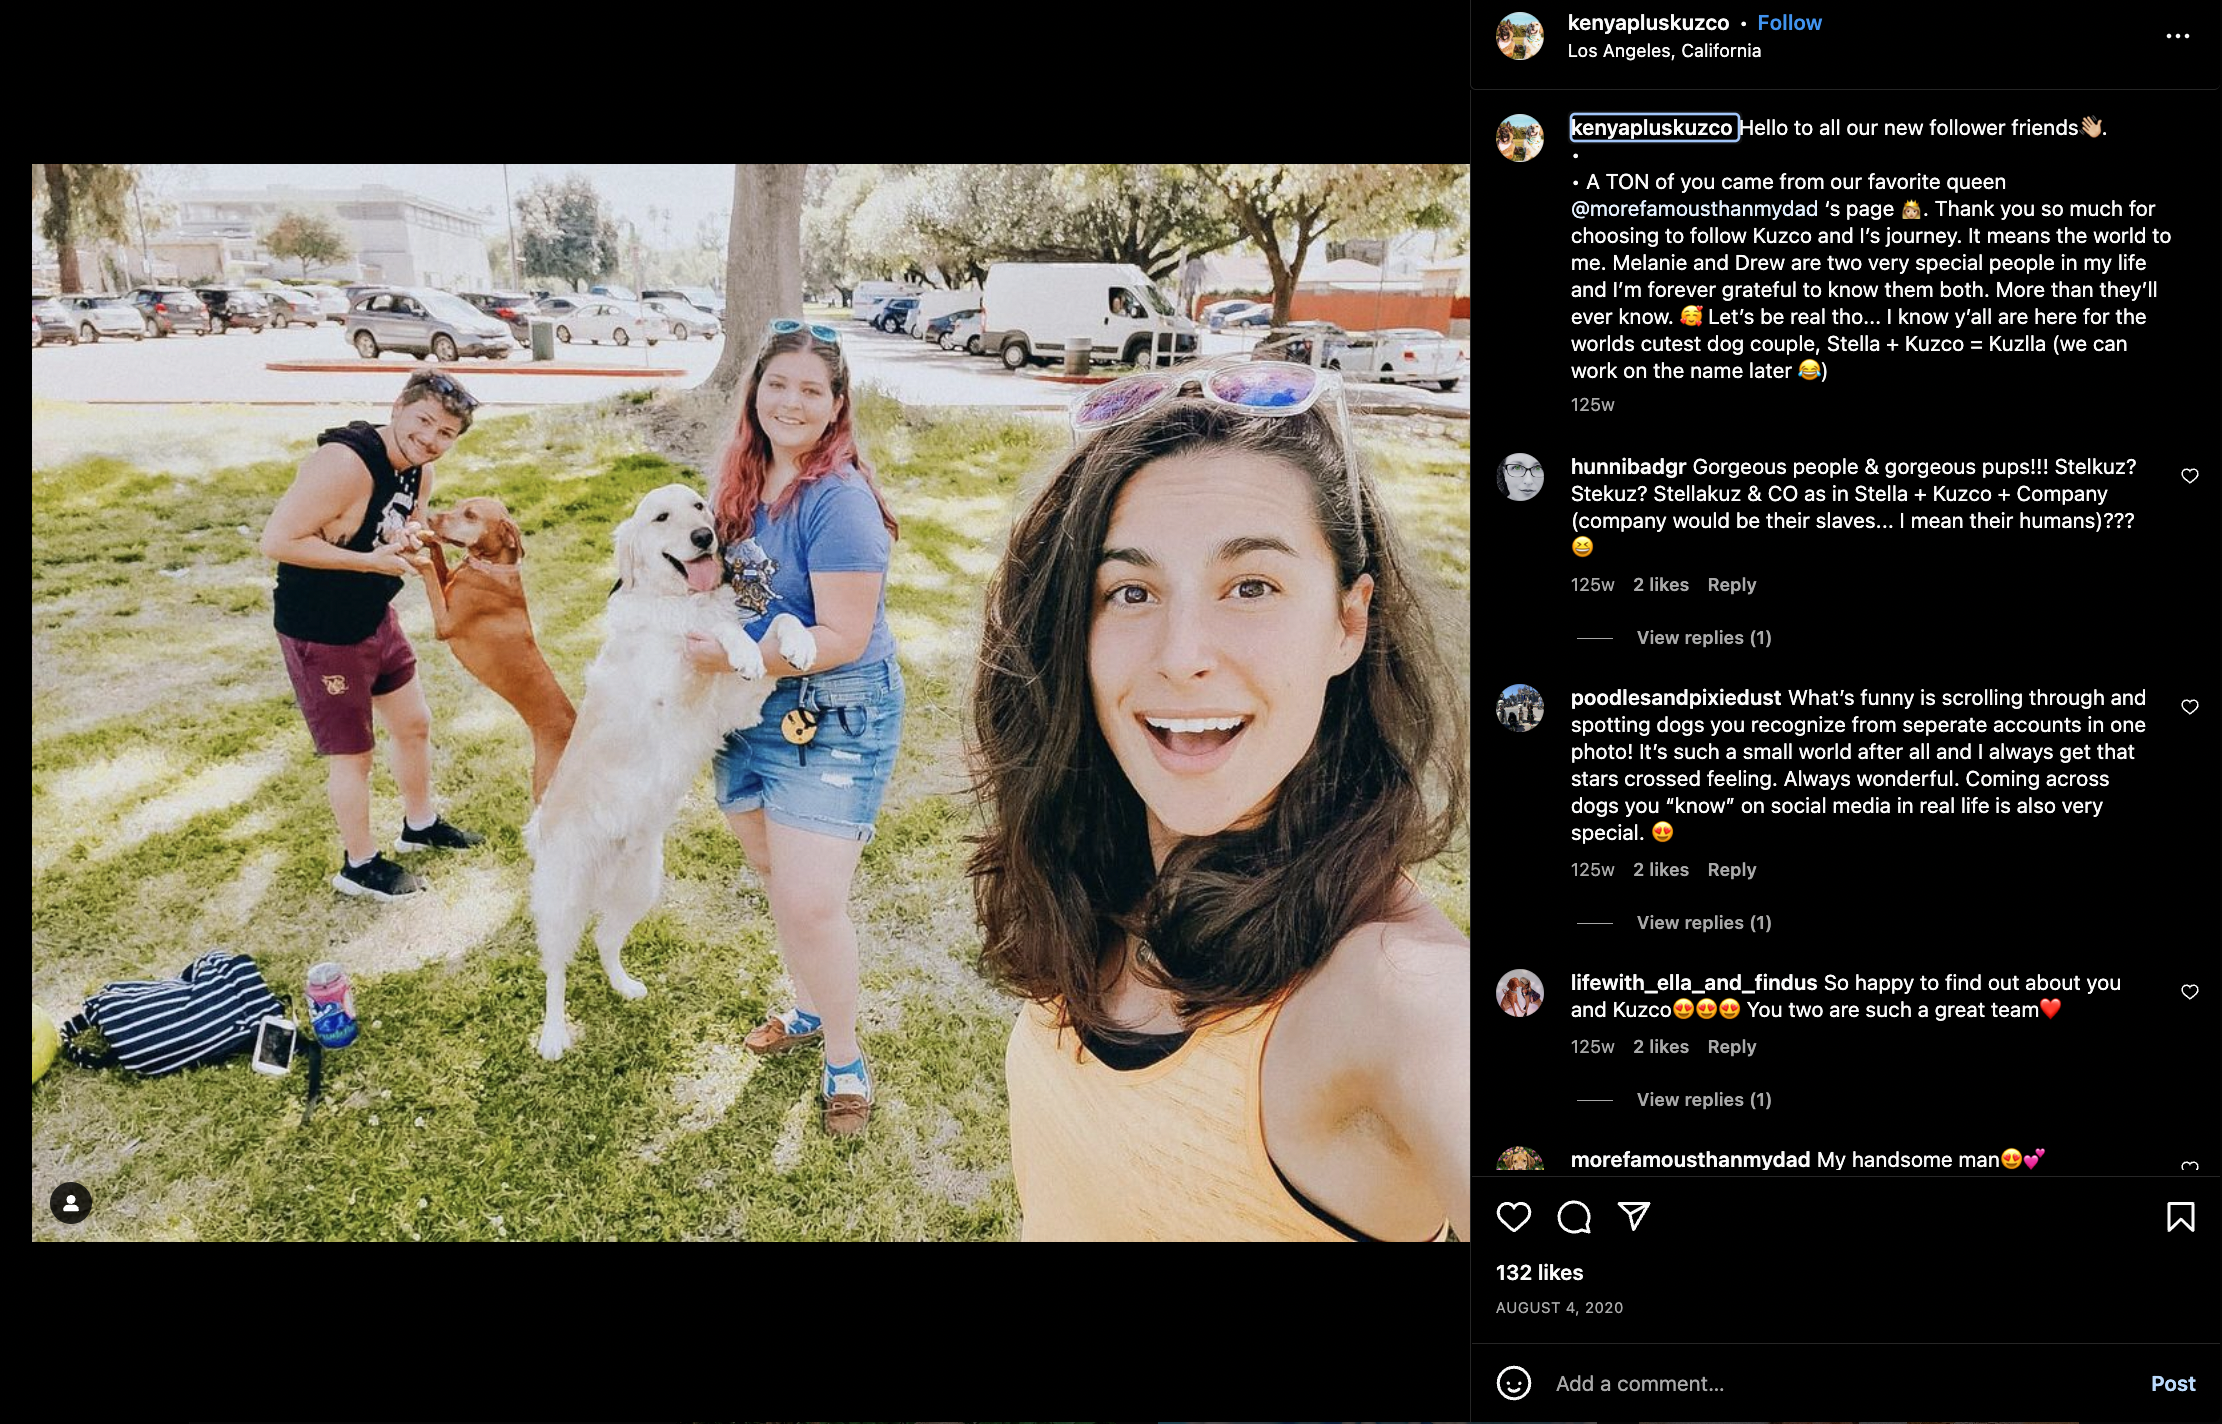Follow the kenyapluskuzco account
2222x1424 pixels.
(1789, 23)
